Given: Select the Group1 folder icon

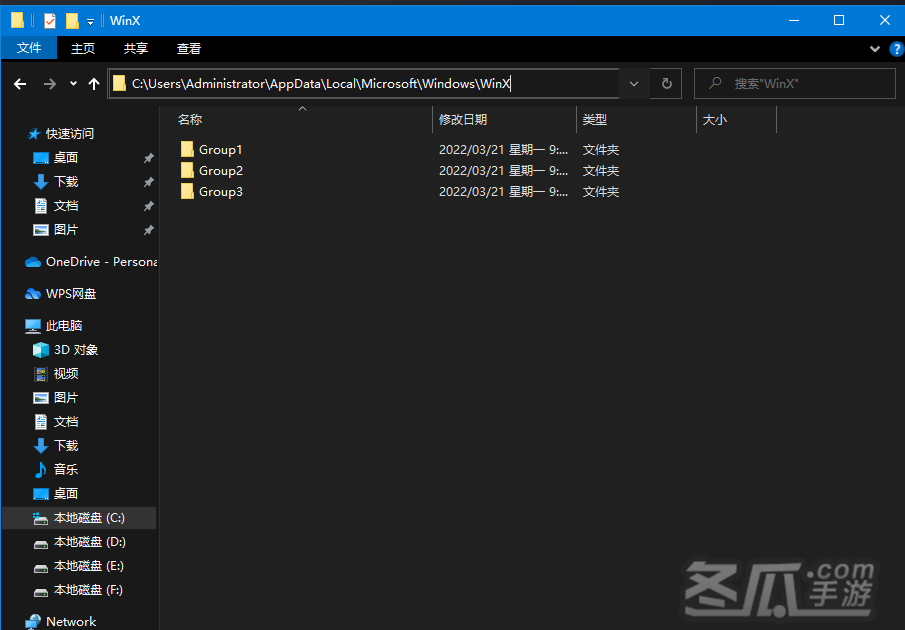Looking at the screenshot, I should click(x=187, y=149).
